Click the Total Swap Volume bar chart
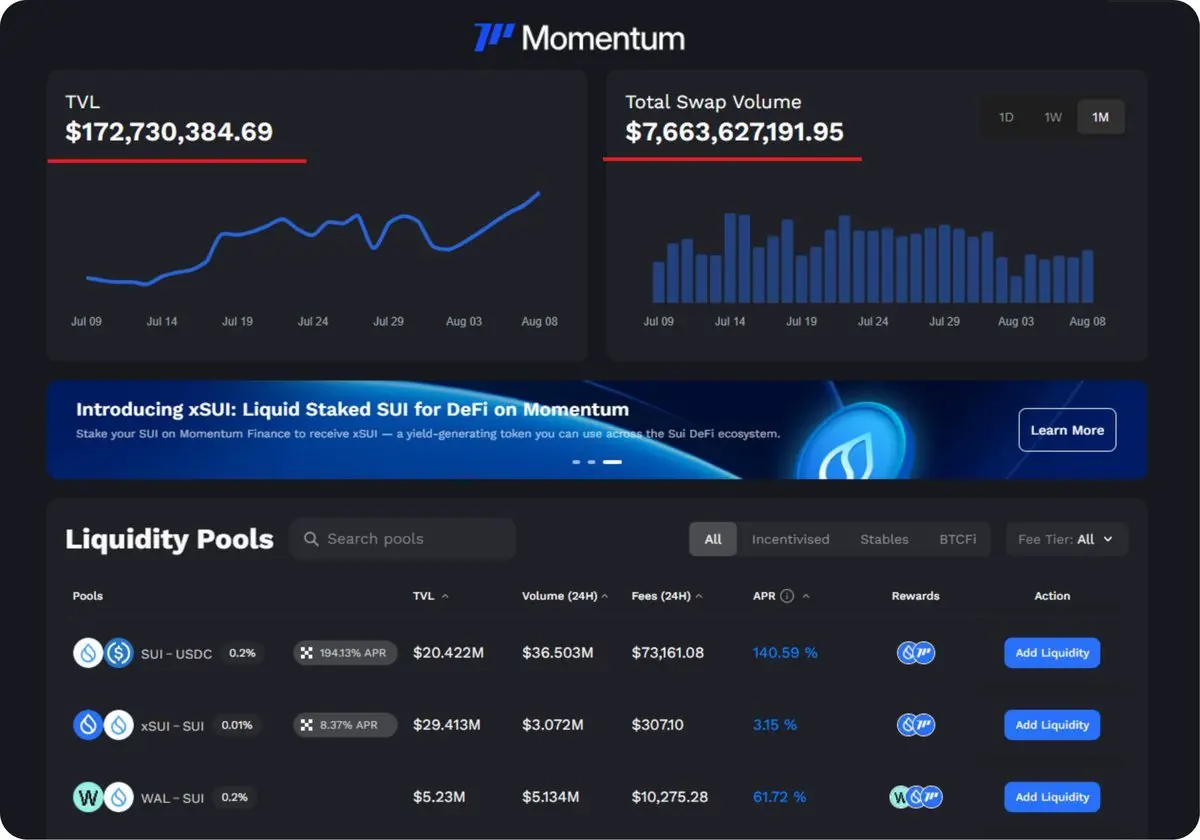The height and width of the screenshot is (840, 1200). (x=873, y=258)
